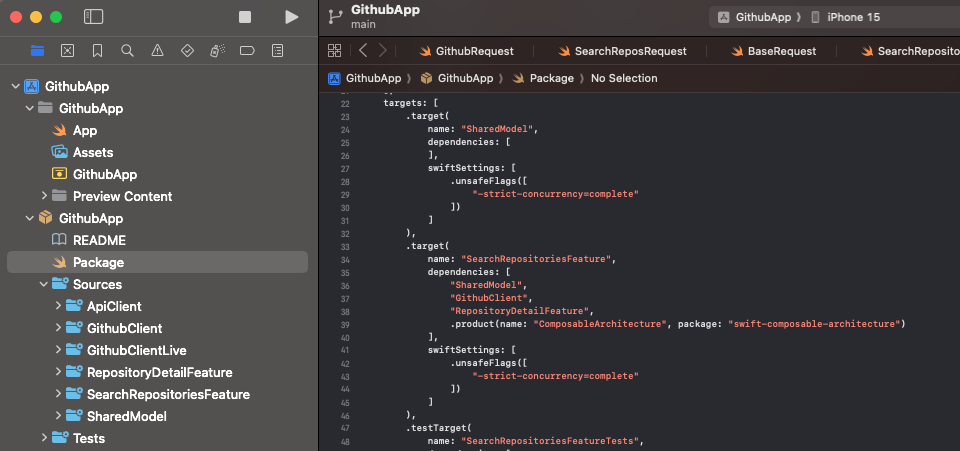
Task: Switch to the GithubRequest tab
Action: pos(467,51)
